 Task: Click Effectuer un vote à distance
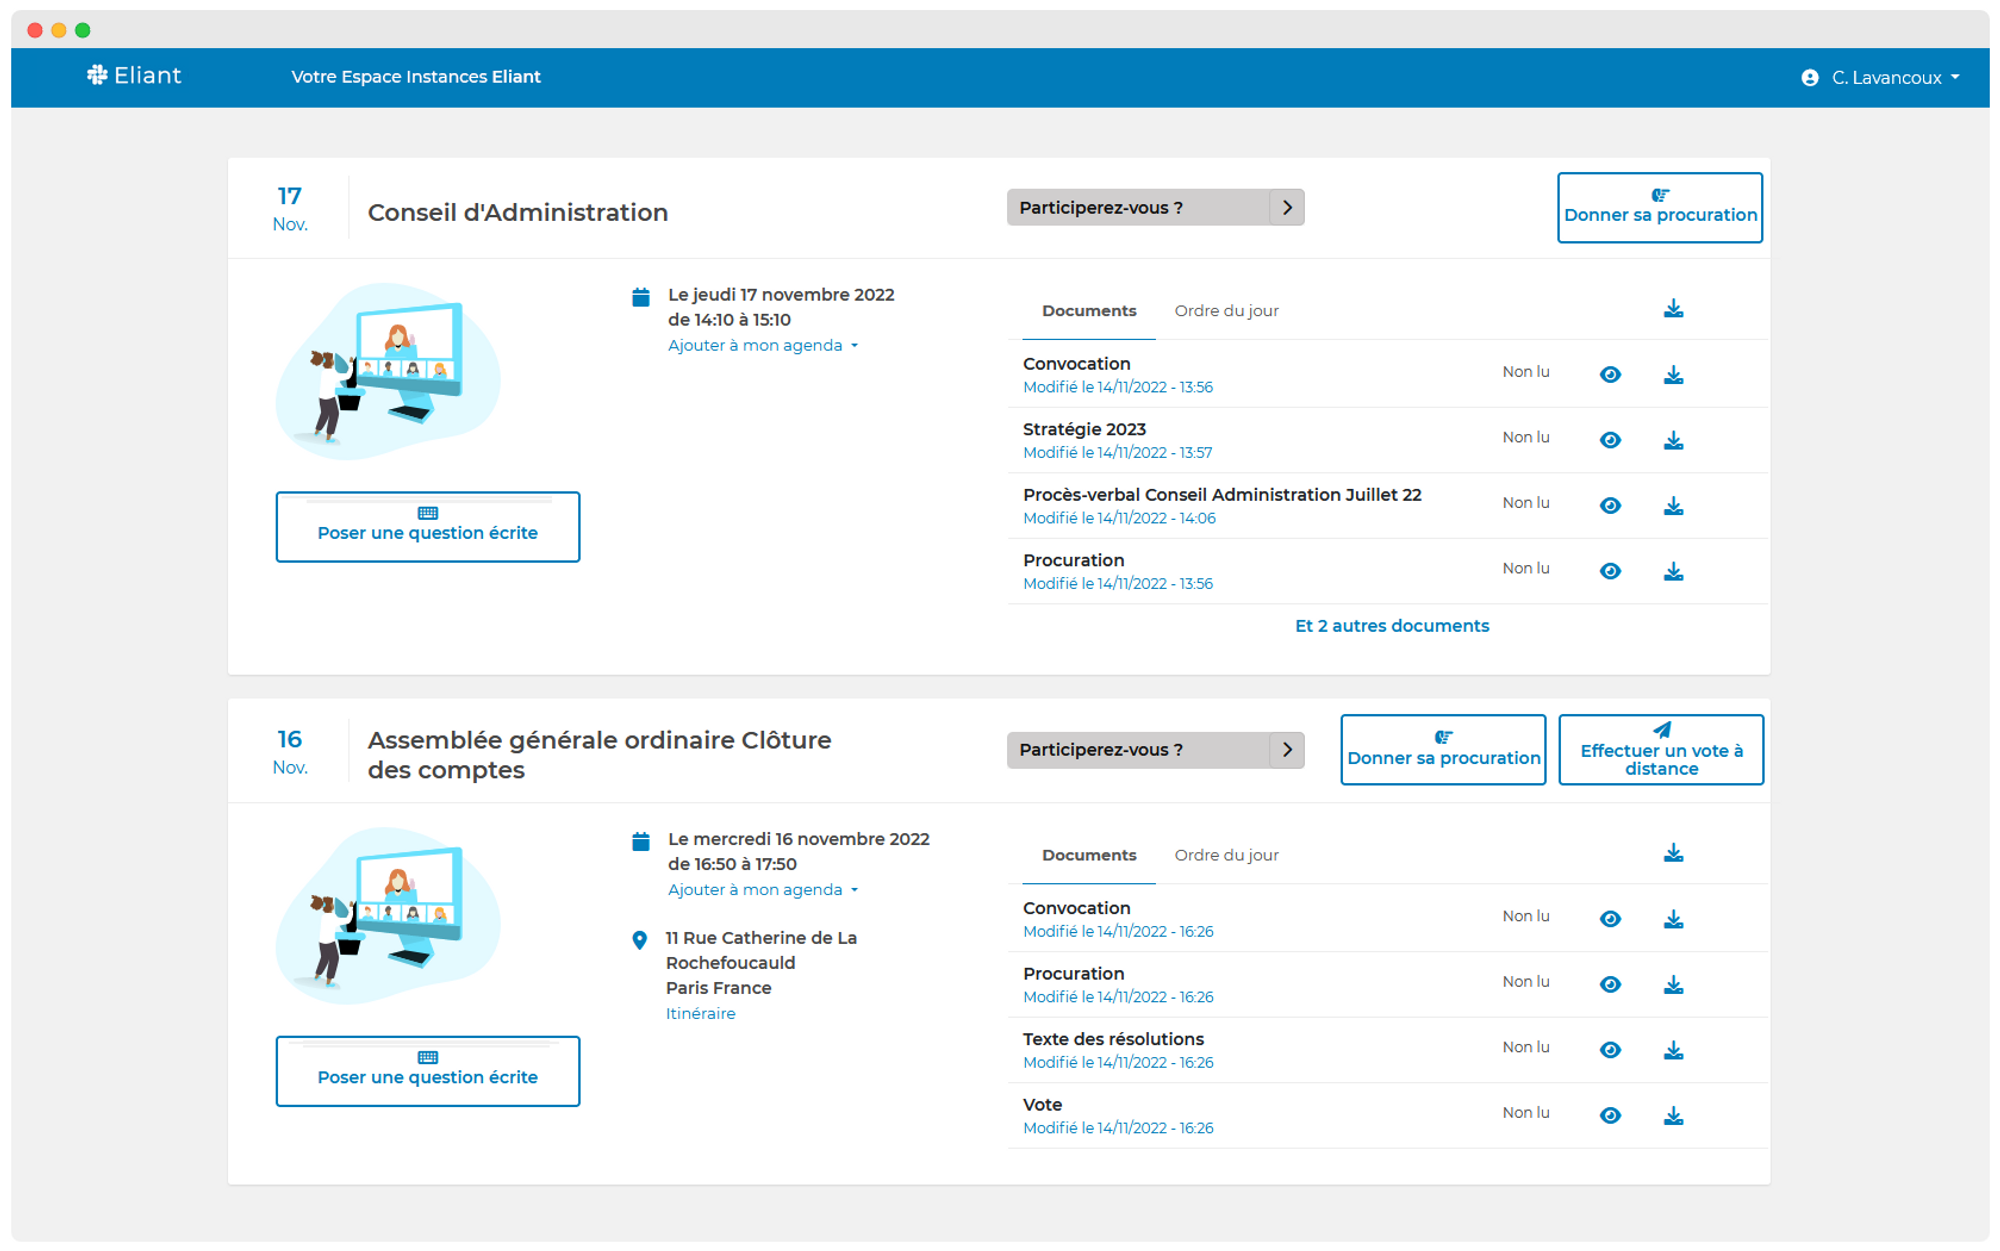coord(1660,750)
